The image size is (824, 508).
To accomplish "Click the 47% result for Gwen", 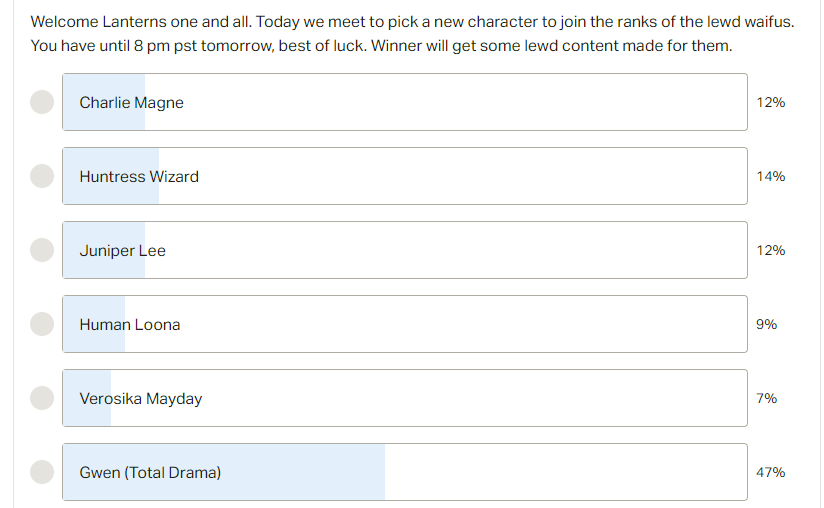I will point(770,472).
